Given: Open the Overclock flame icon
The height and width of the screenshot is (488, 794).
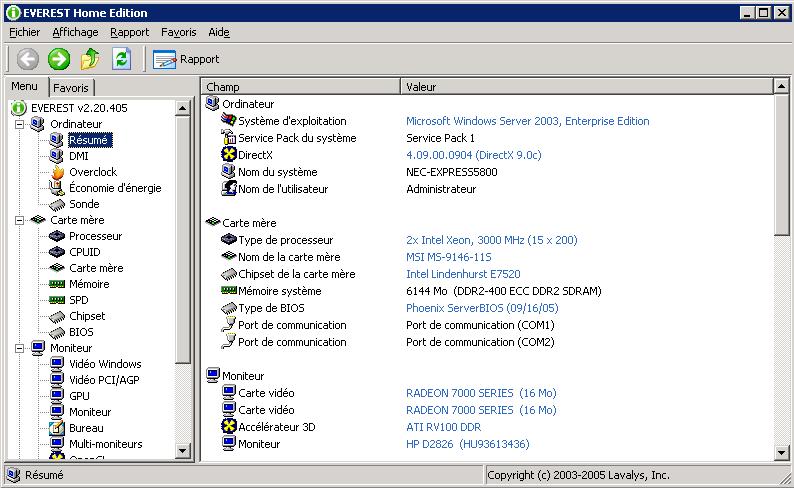Looking at the screenshot, I should pyautogui.click(x=57, y=172).
